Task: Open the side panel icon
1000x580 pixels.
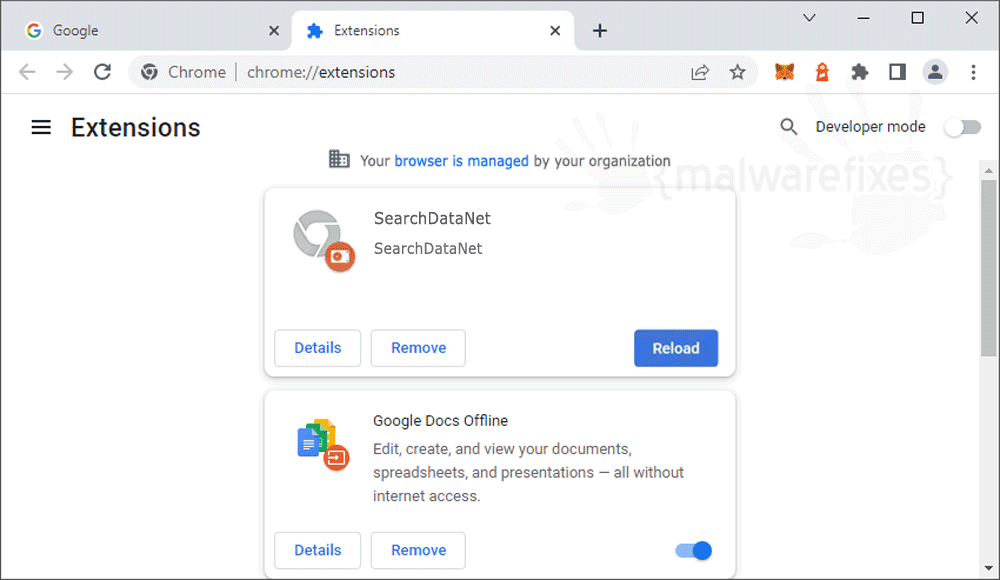Action: [897, 72]
